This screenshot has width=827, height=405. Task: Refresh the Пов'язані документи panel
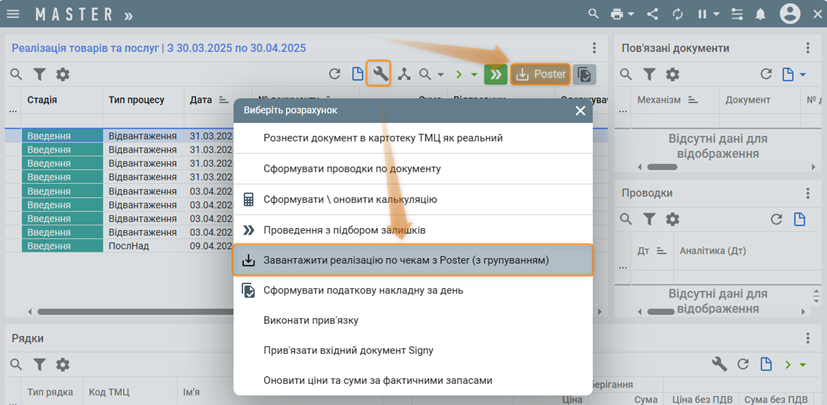(x=766, y=74)
